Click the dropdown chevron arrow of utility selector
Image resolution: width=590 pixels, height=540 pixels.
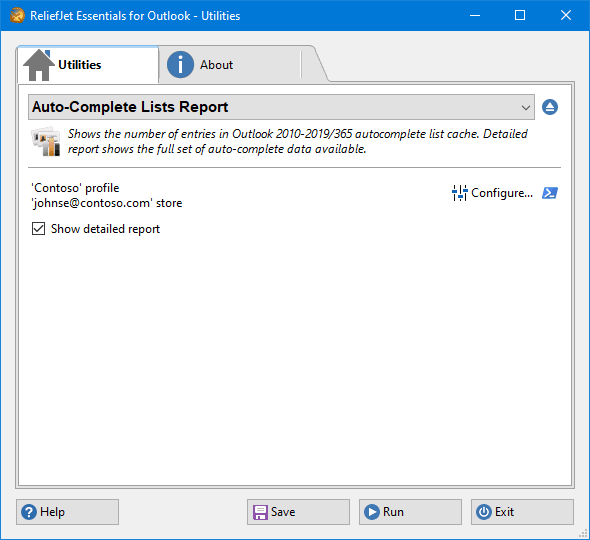[x=526, y=108]
